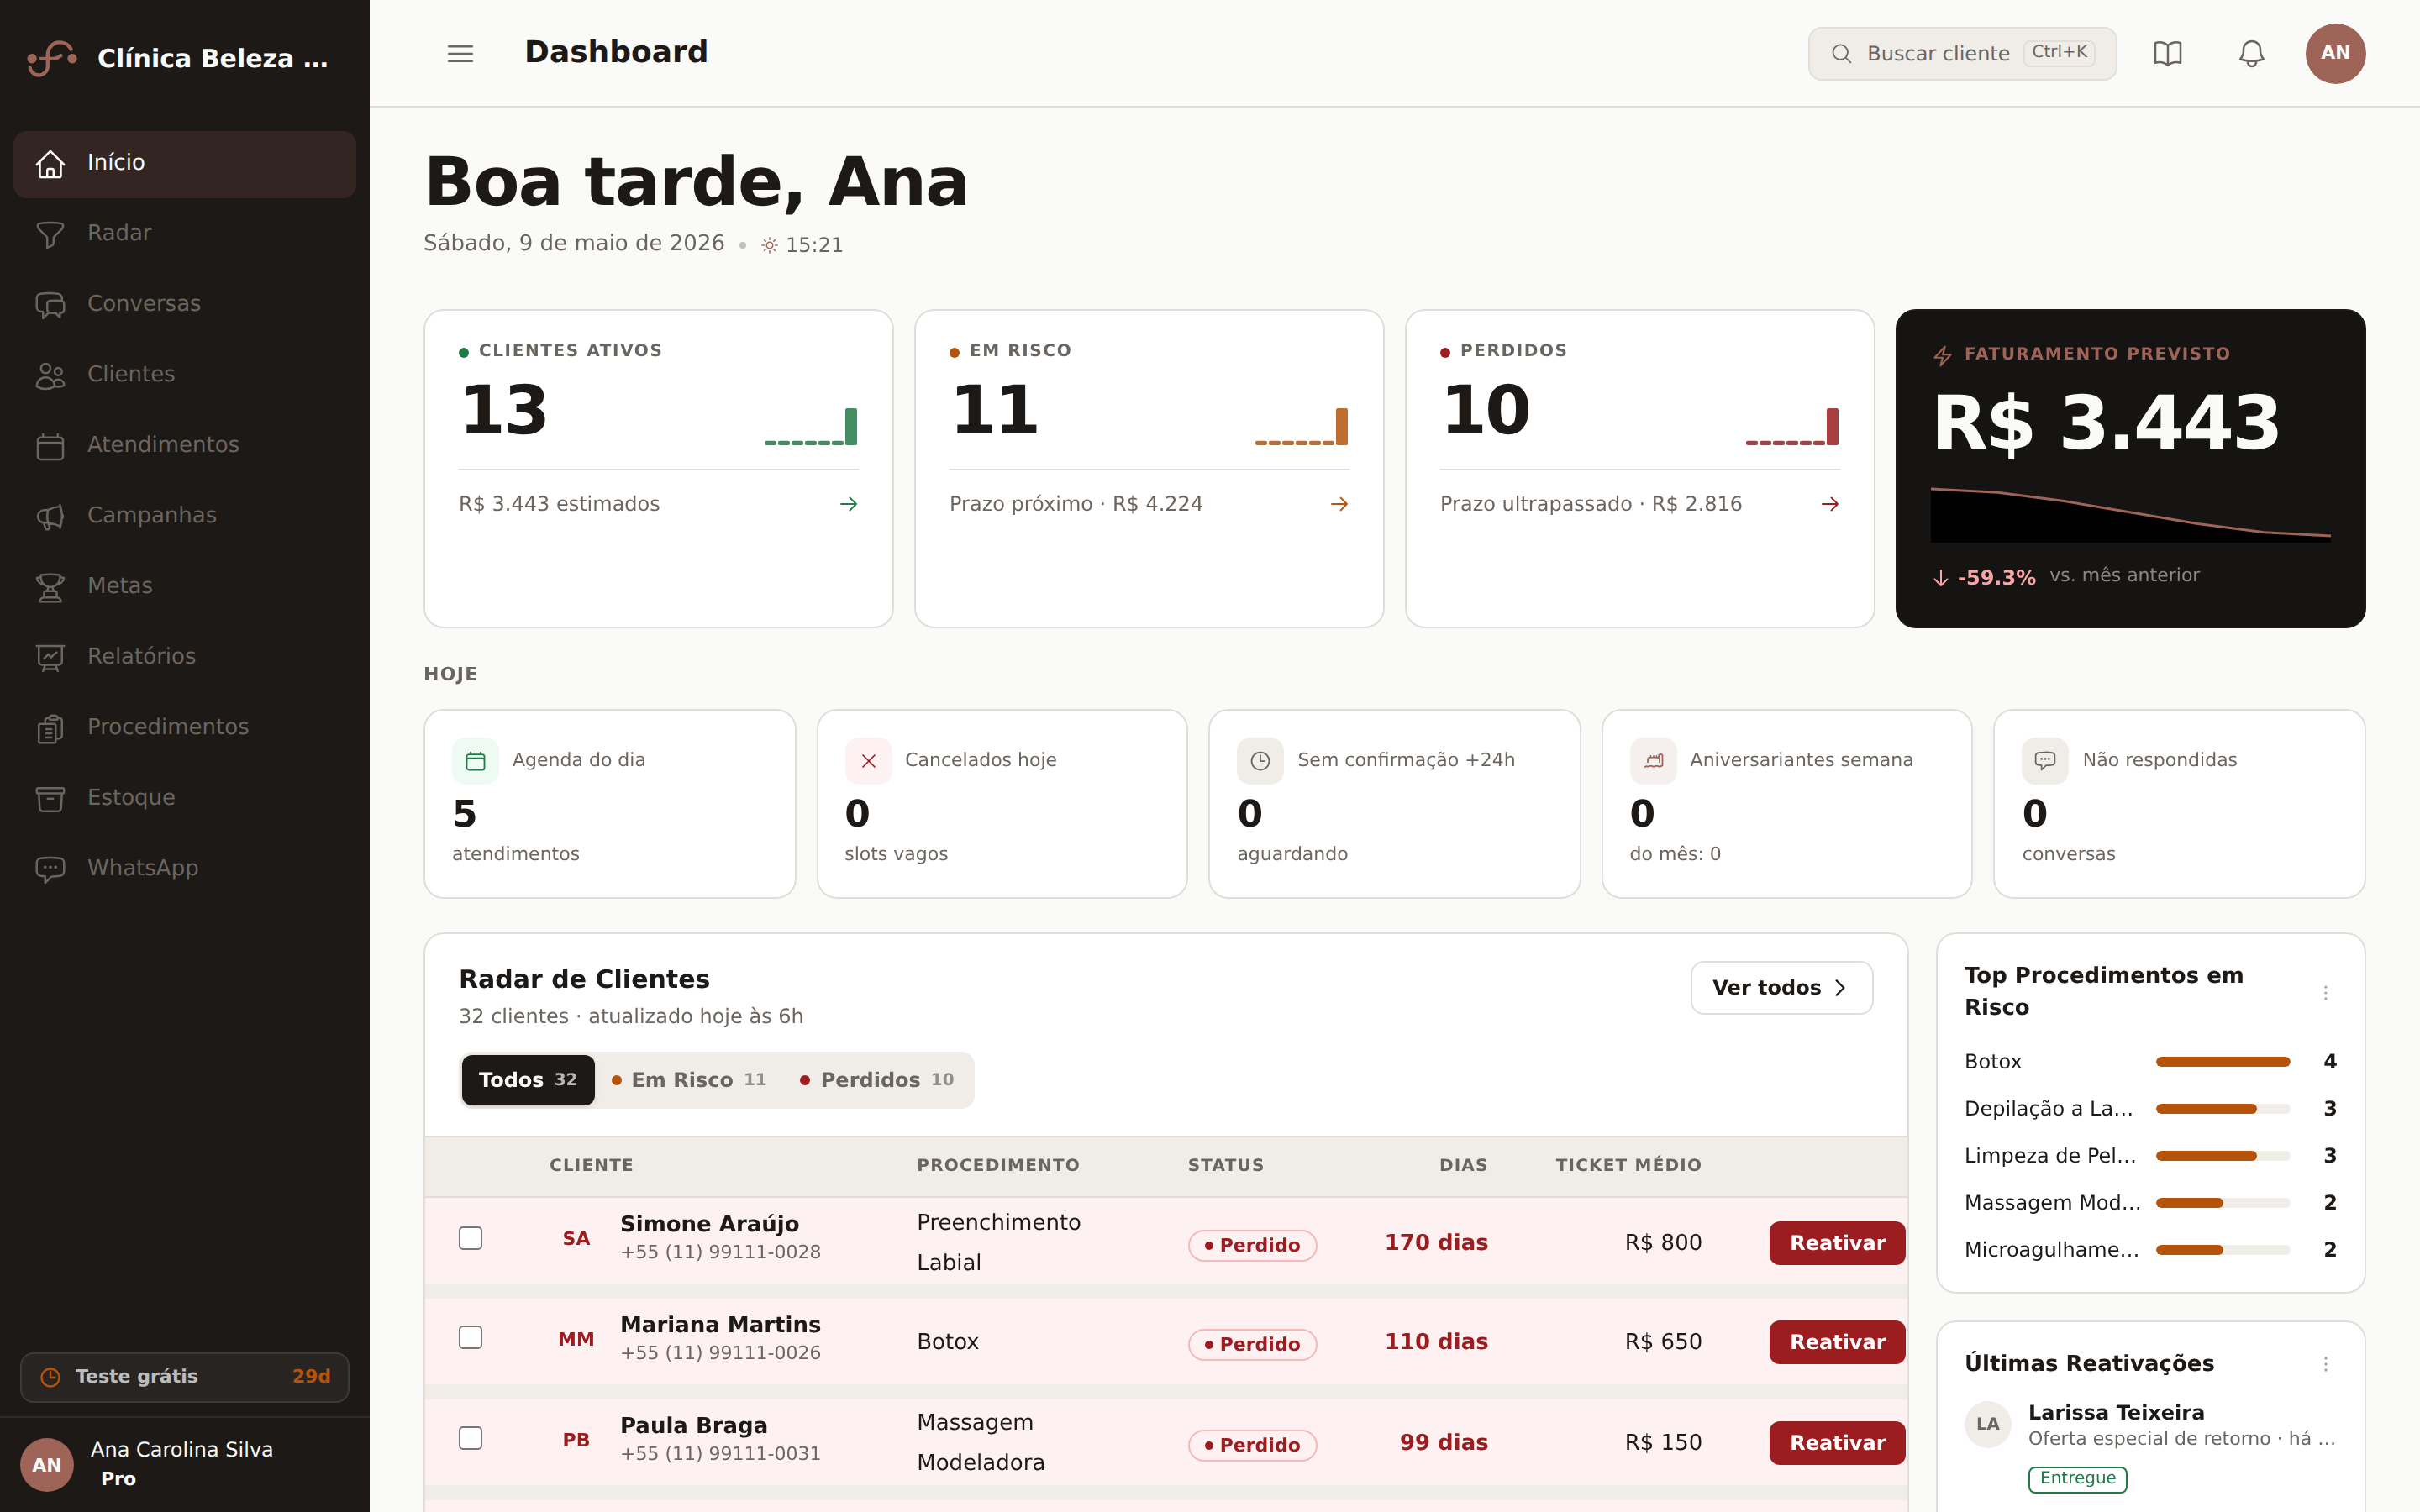
Task: Open Últimas Reativações options menu
Action: click(x=2325, y=1364)
